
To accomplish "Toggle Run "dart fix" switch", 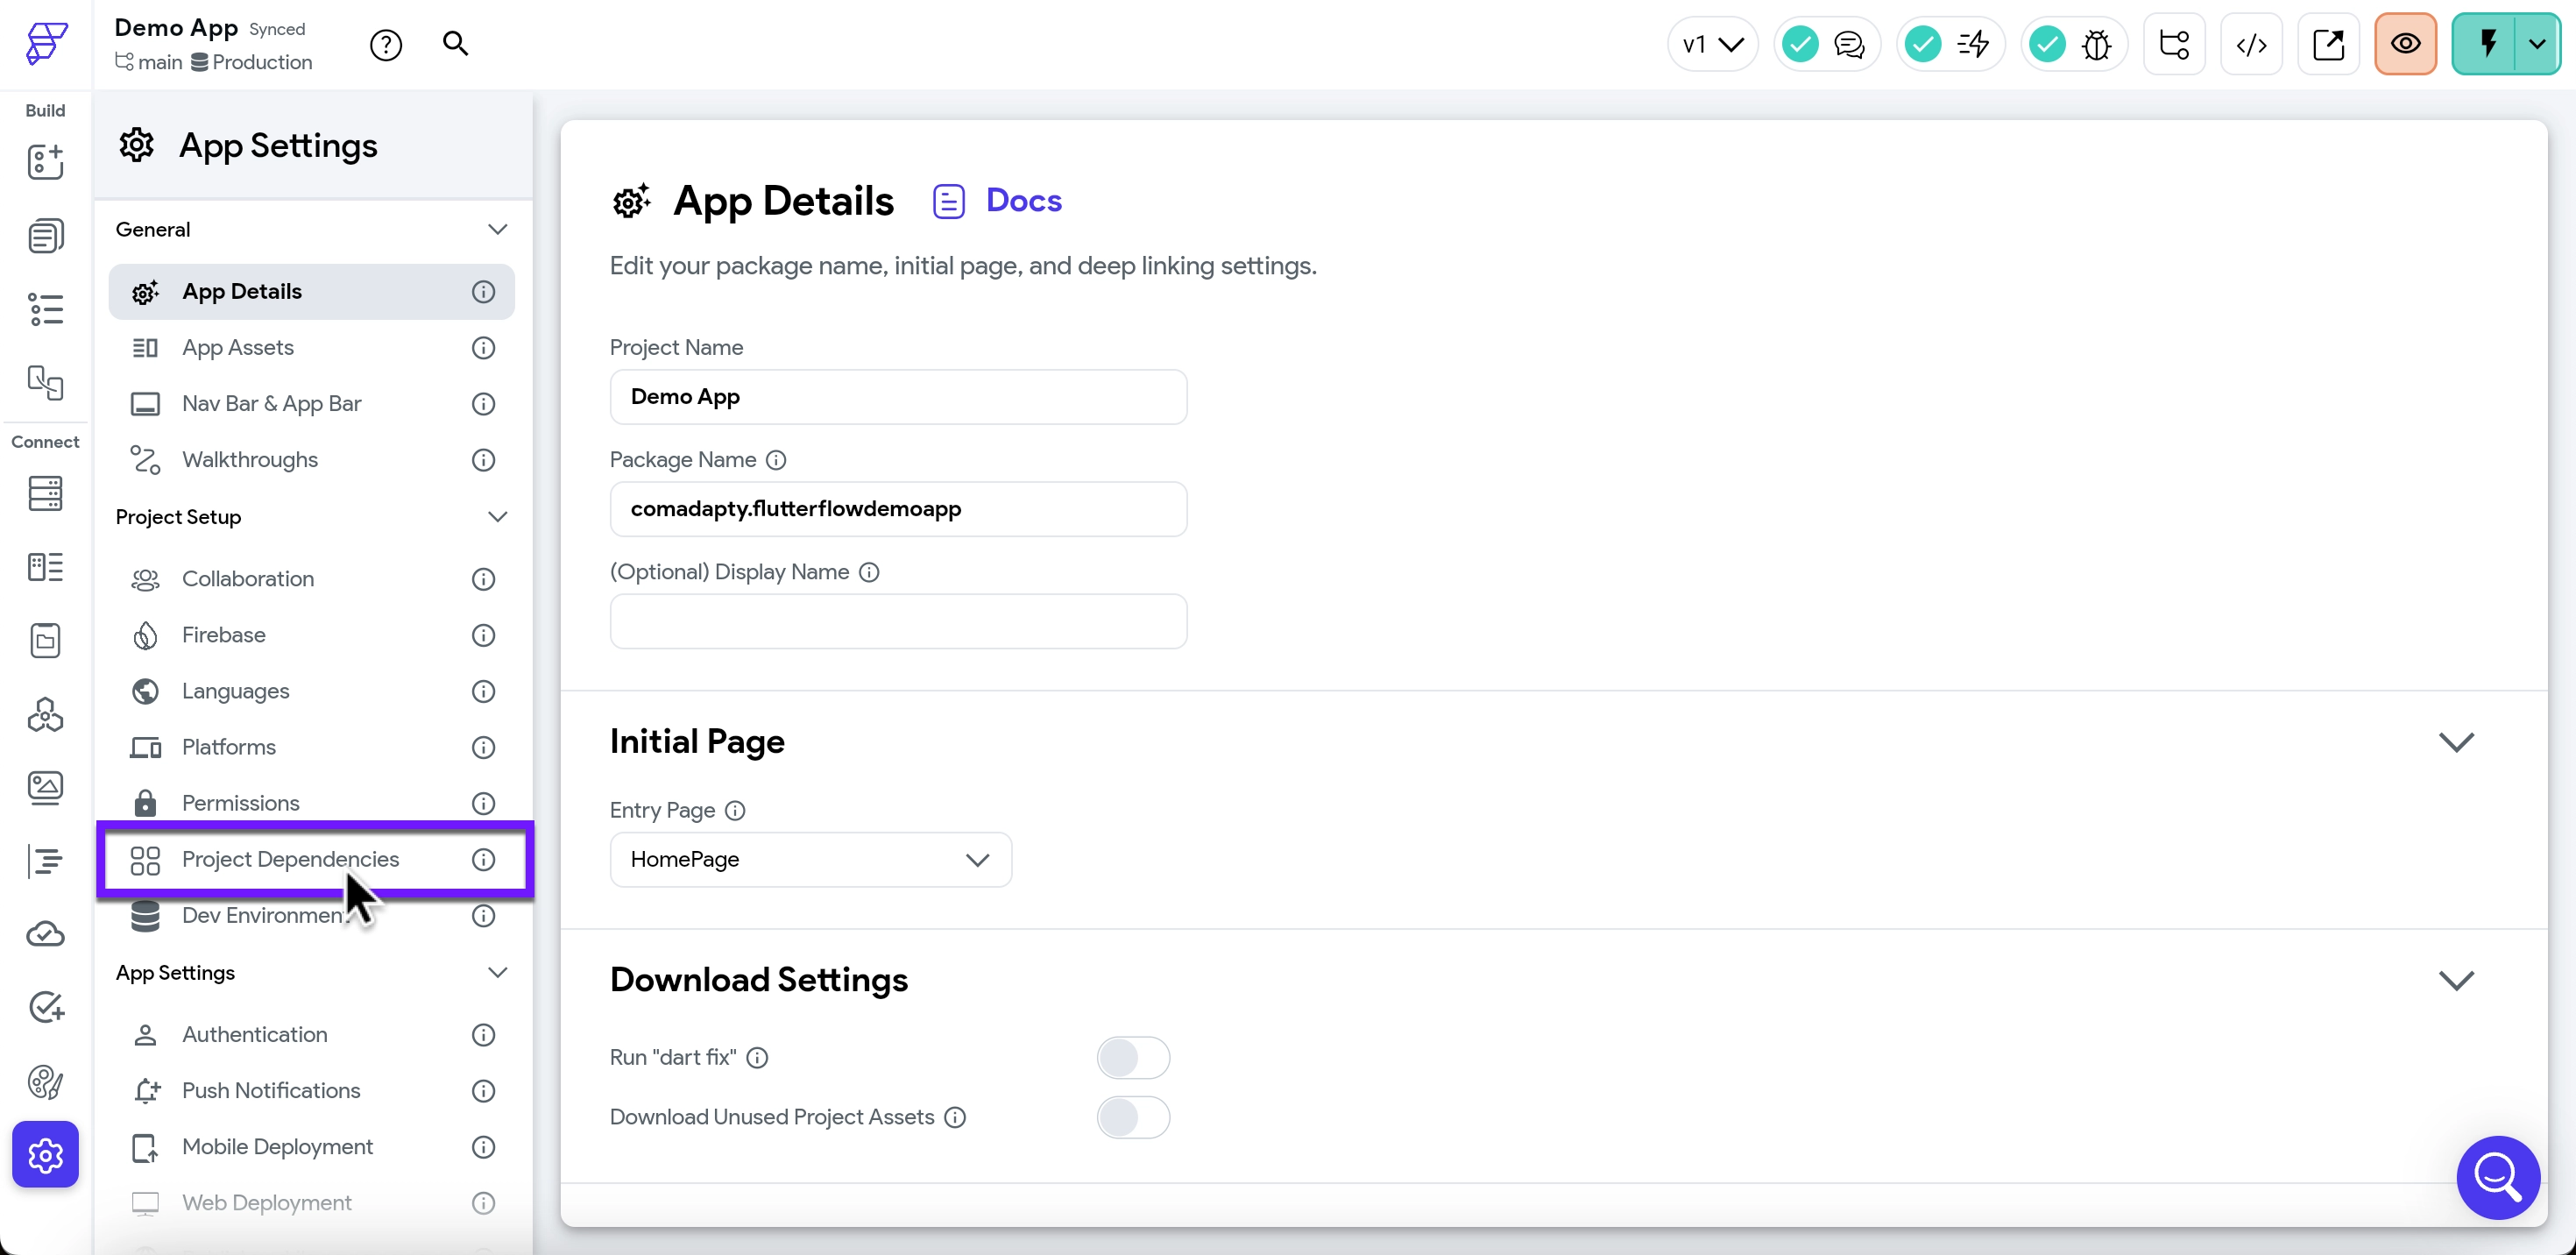I will coord(1132,1057).
